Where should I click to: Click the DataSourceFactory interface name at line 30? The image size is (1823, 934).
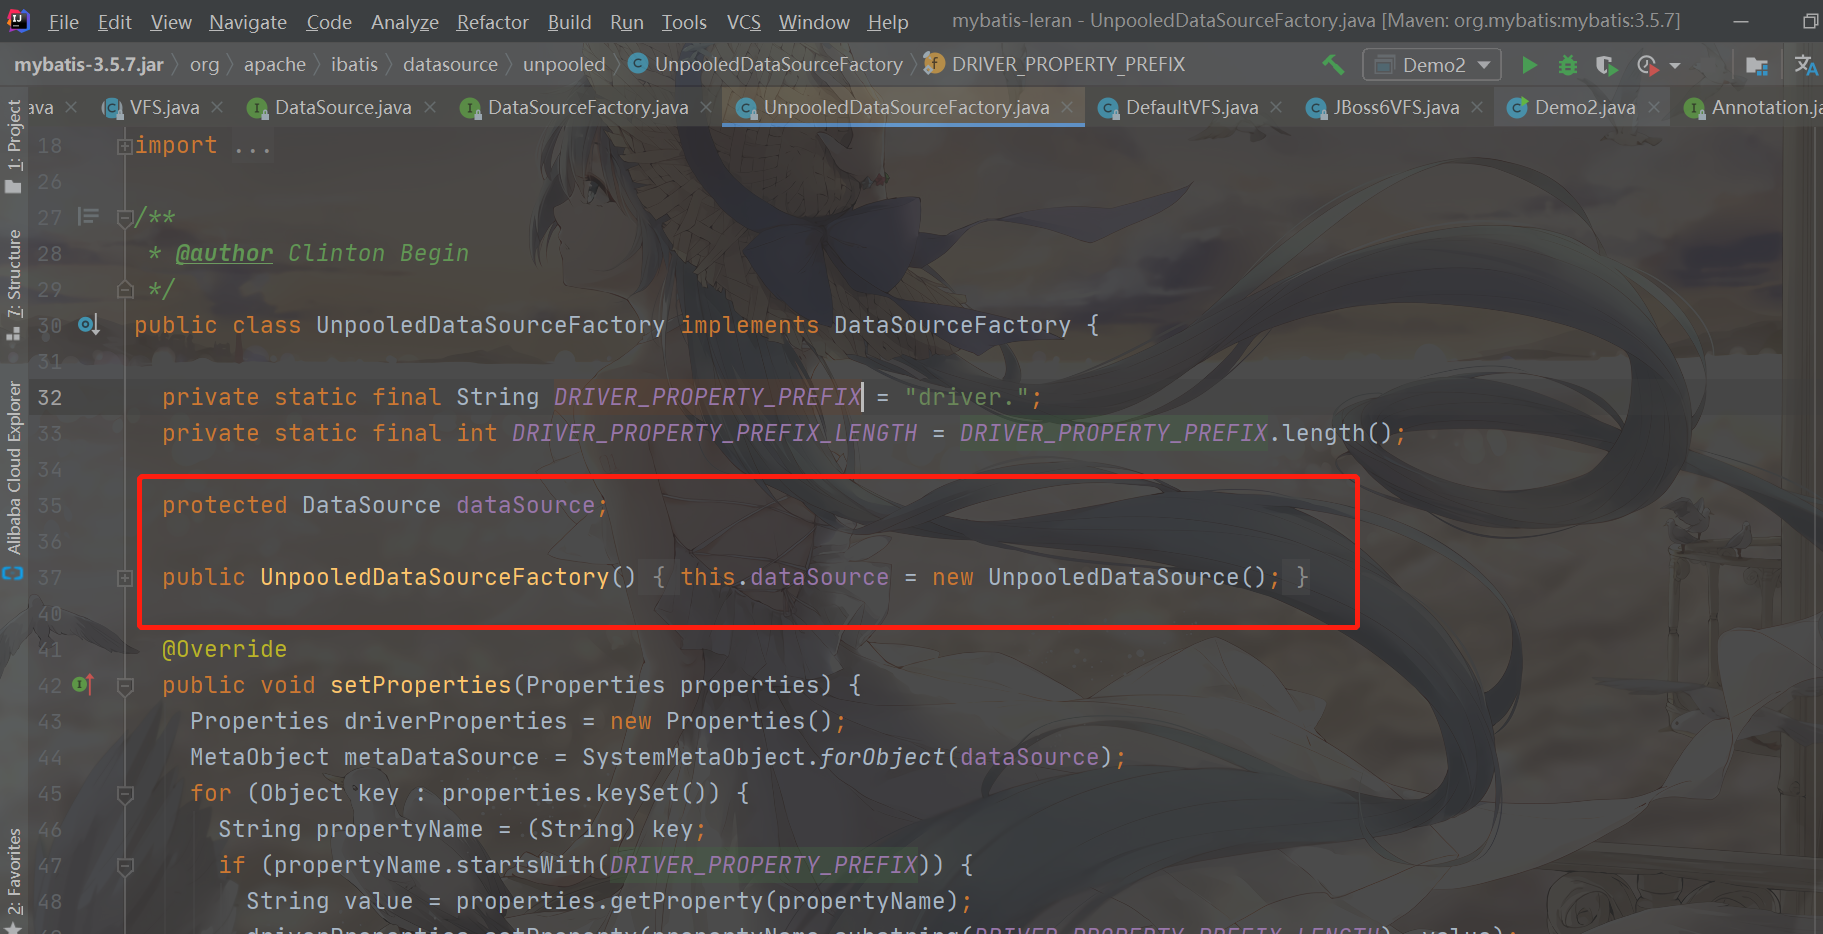[x=952, y=325]
